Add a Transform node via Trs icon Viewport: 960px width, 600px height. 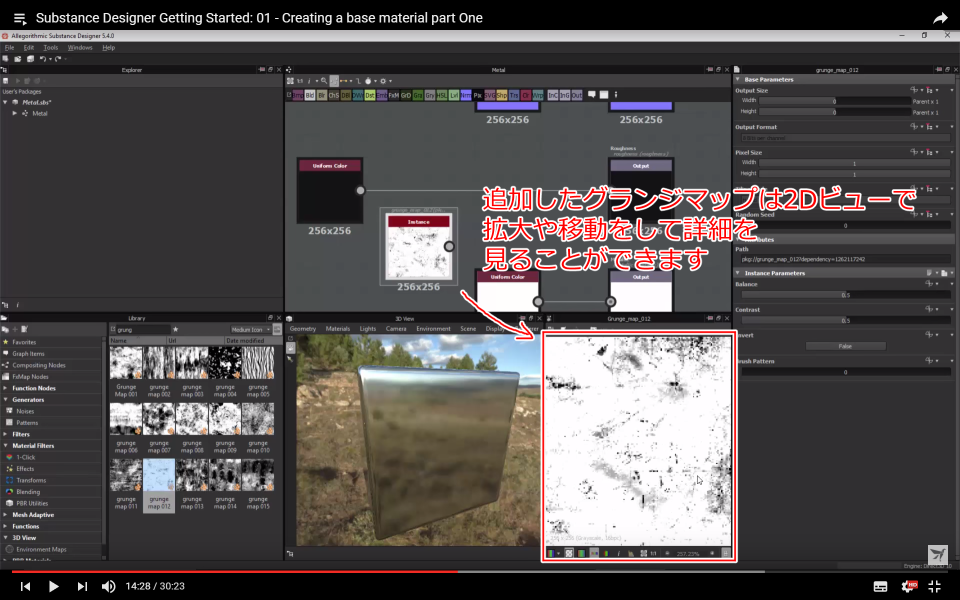(x=514, y=96)
